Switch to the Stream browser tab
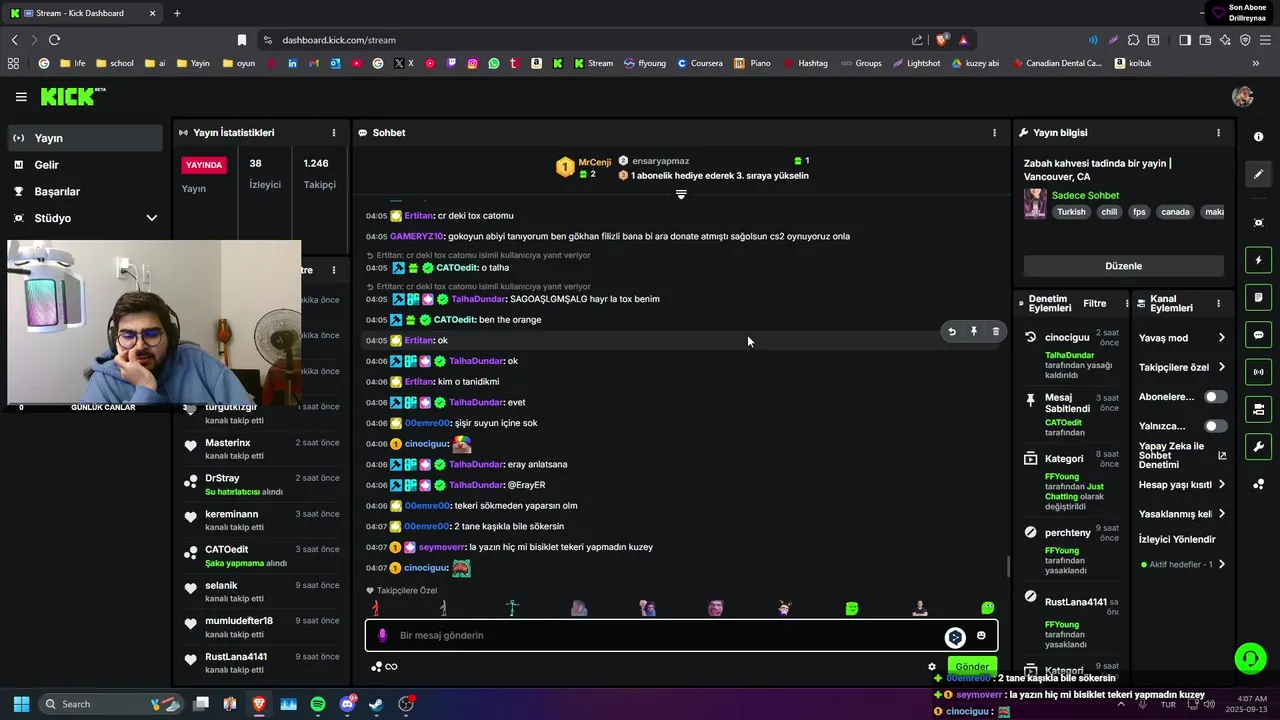Image resolution: width=1280 pixels, height=720 pixels. pyautogui.click(x=83, y=13)
